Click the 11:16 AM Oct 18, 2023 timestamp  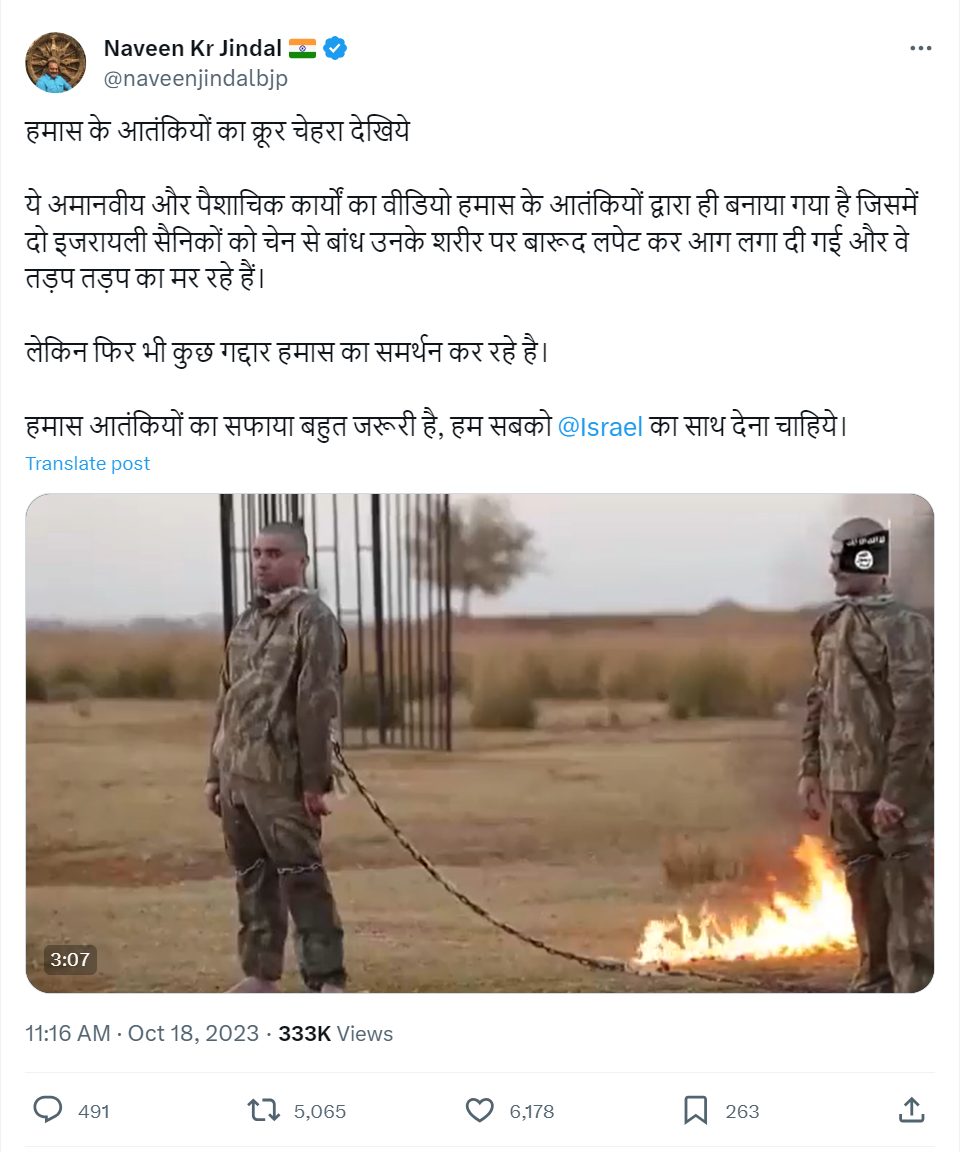(x=142, y=1034)
